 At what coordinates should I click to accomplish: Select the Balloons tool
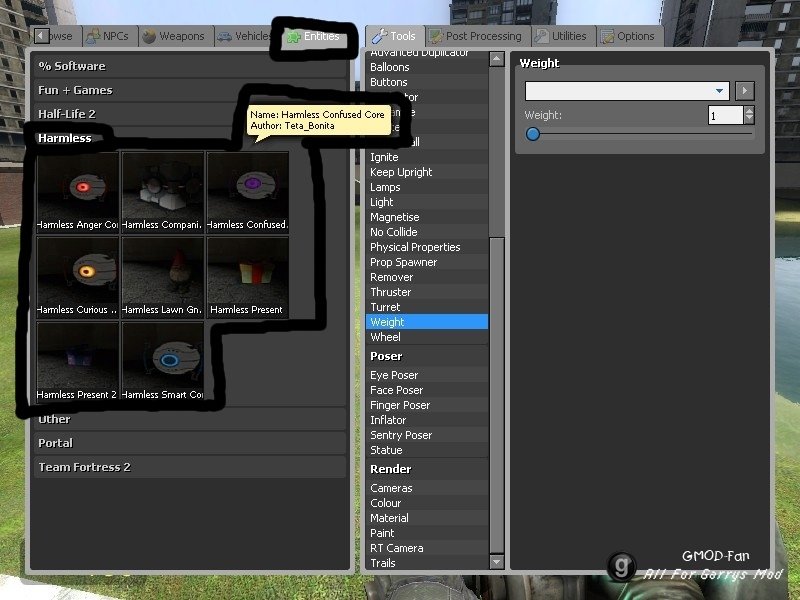[x=427, y=67]
